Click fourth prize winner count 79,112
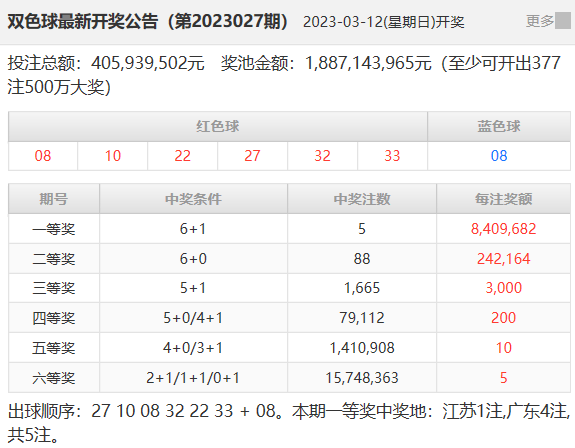The image size is (575, 448). 362,318
